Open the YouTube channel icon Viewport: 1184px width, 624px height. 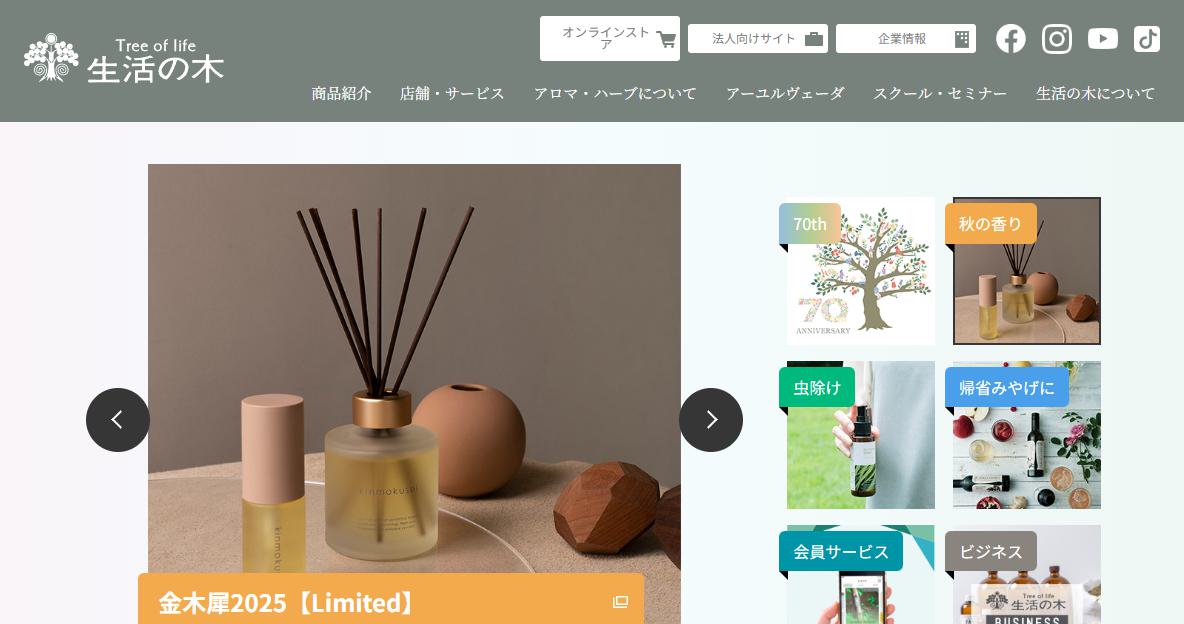pos(1102,39)
